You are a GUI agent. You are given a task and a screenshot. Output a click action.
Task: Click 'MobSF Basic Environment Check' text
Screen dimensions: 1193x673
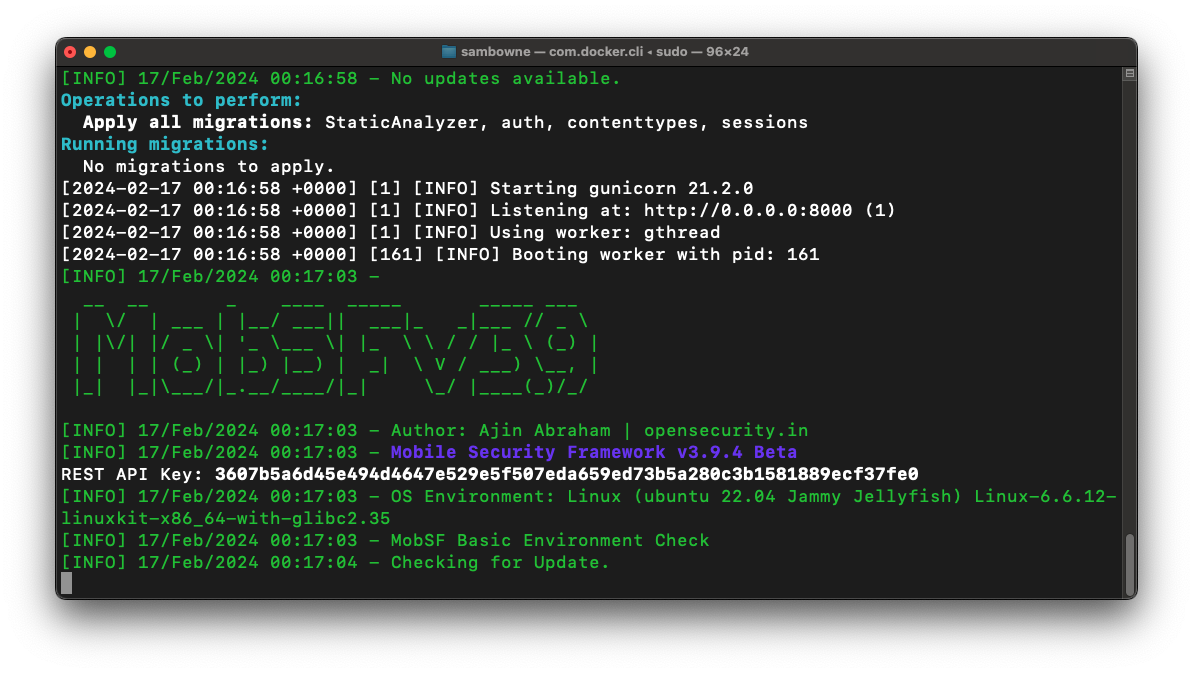(550, 541)
